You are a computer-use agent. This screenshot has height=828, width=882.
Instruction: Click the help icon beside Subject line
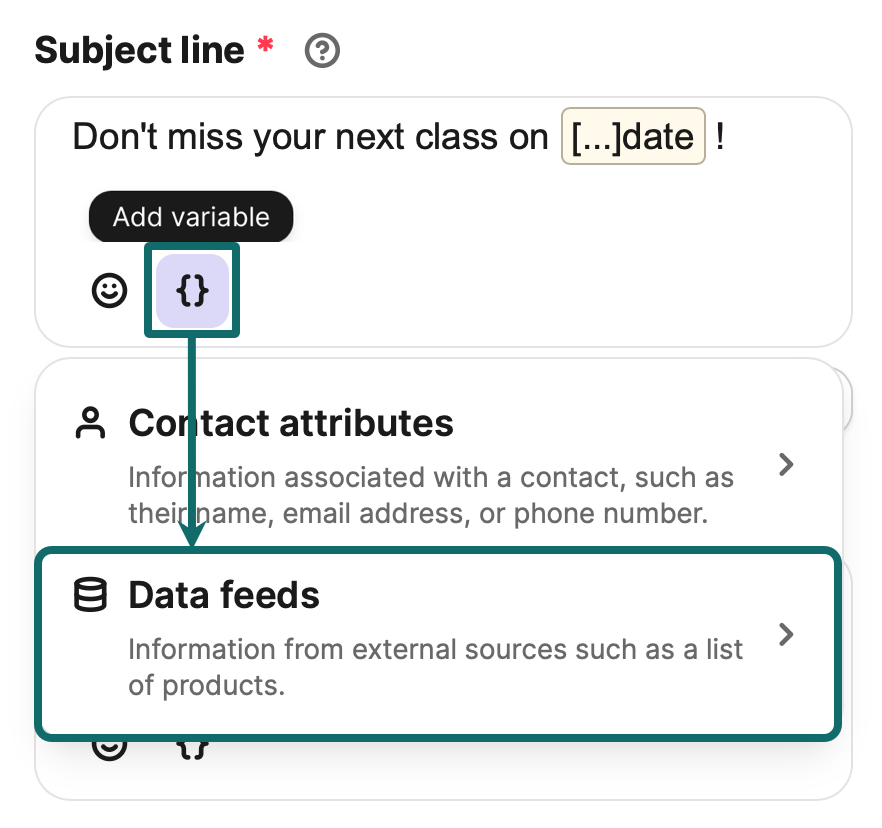pyautogui.click(x=322, y=51)
